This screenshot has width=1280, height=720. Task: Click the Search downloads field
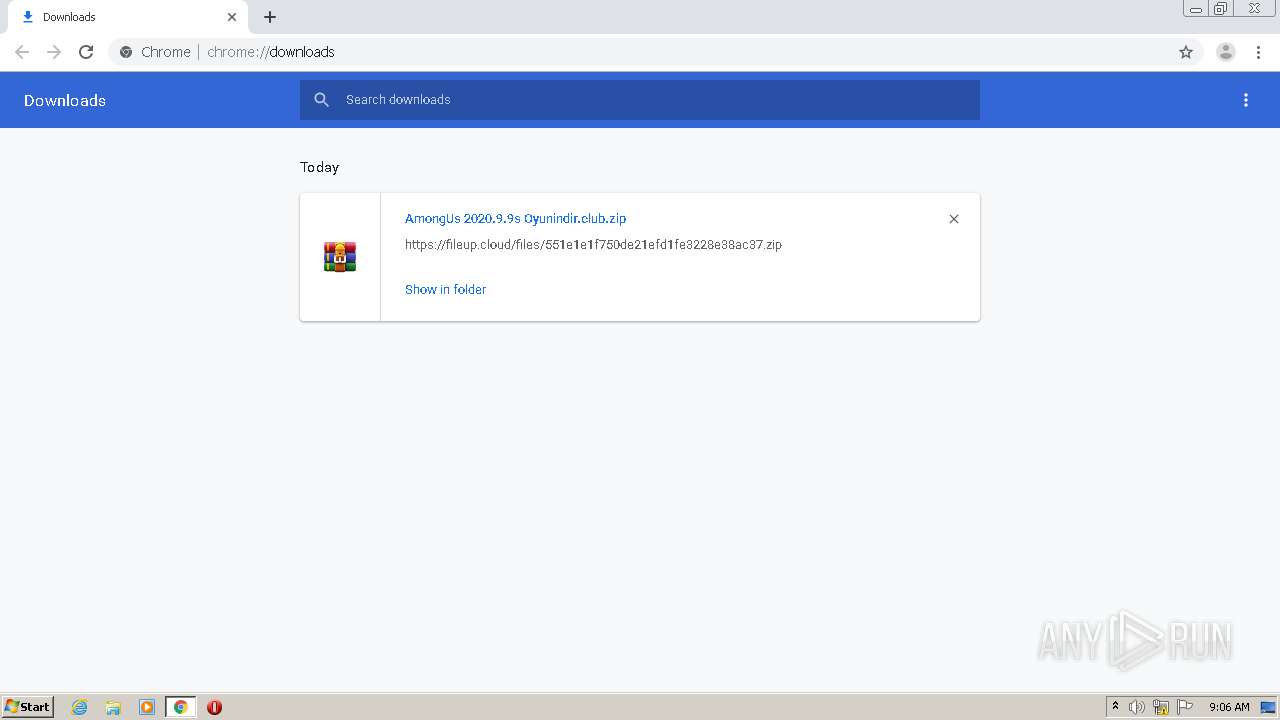[640, 100]
